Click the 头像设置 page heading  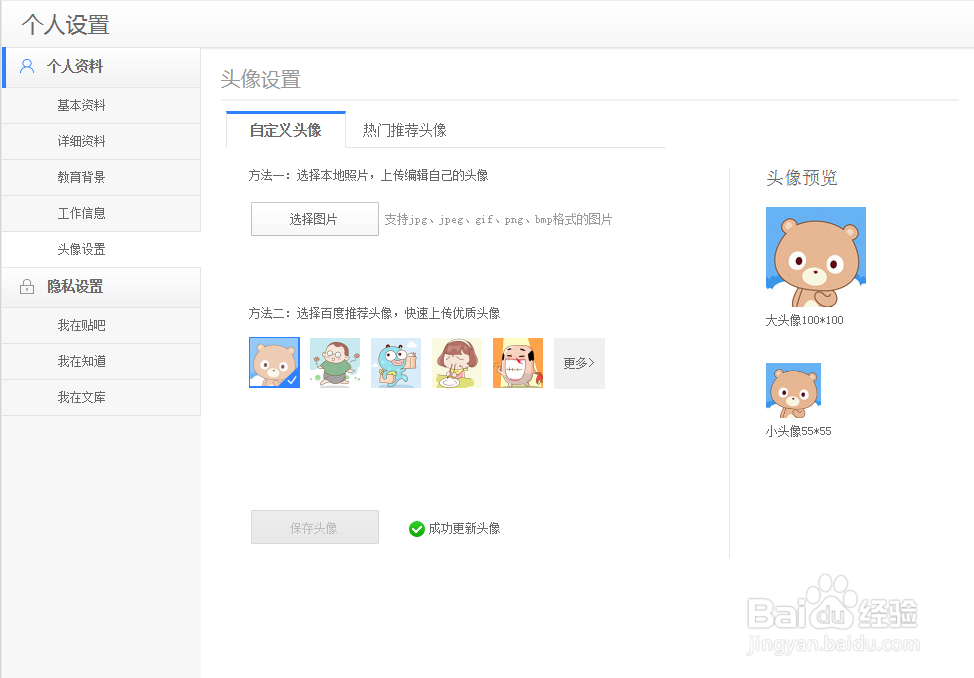[261, 80]
